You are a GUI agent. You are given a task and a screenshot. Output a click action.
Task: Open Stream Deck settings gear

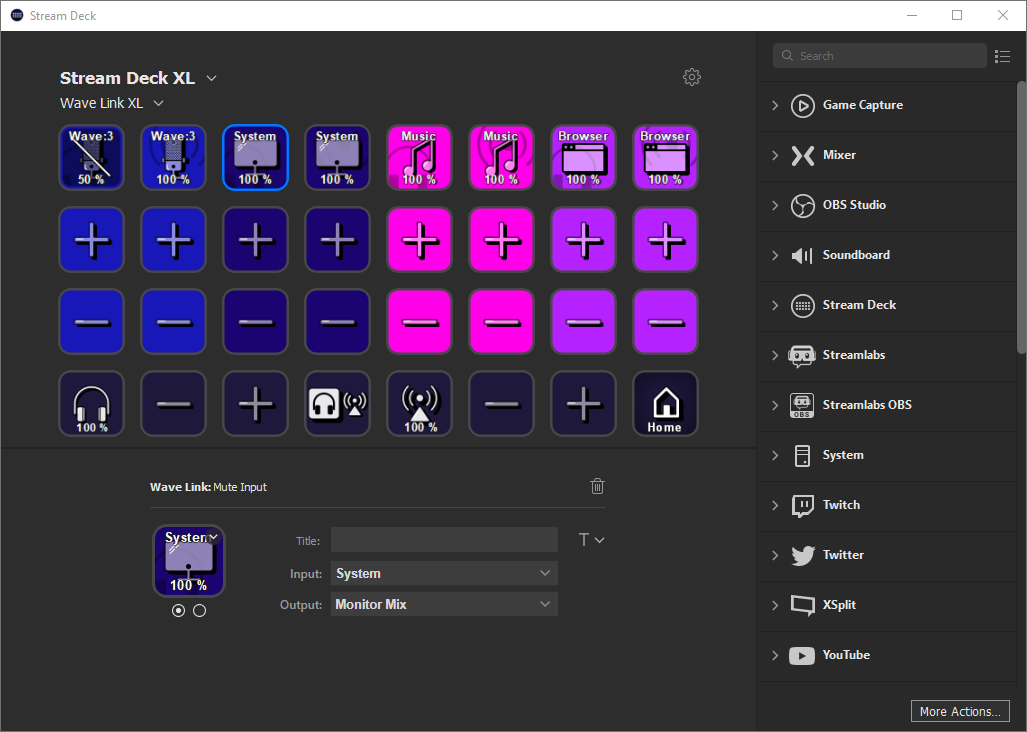[x=692, y=77]
